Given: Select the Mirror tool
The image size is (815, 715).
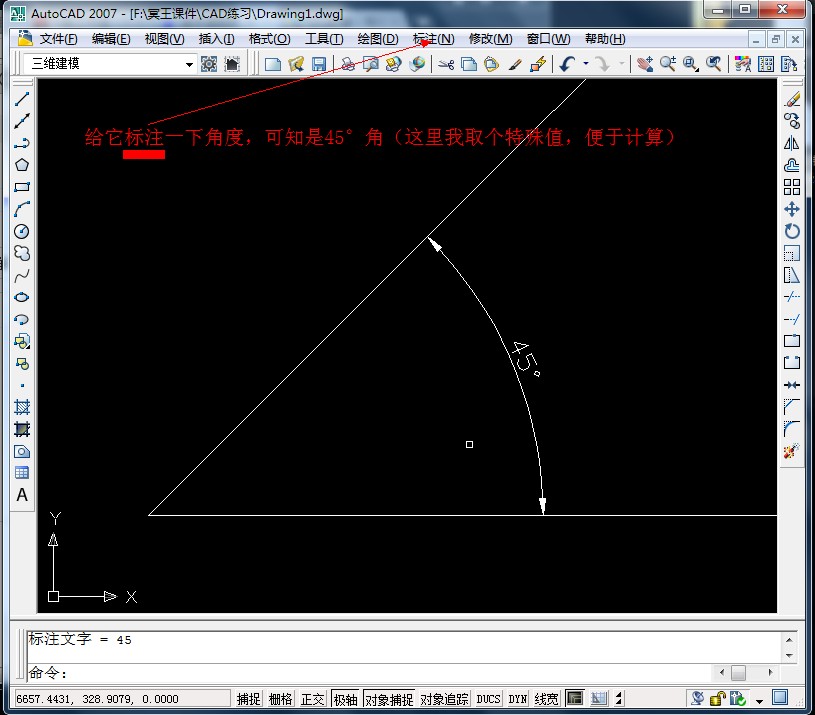Looking at the screenshot, I should (792, 143).
